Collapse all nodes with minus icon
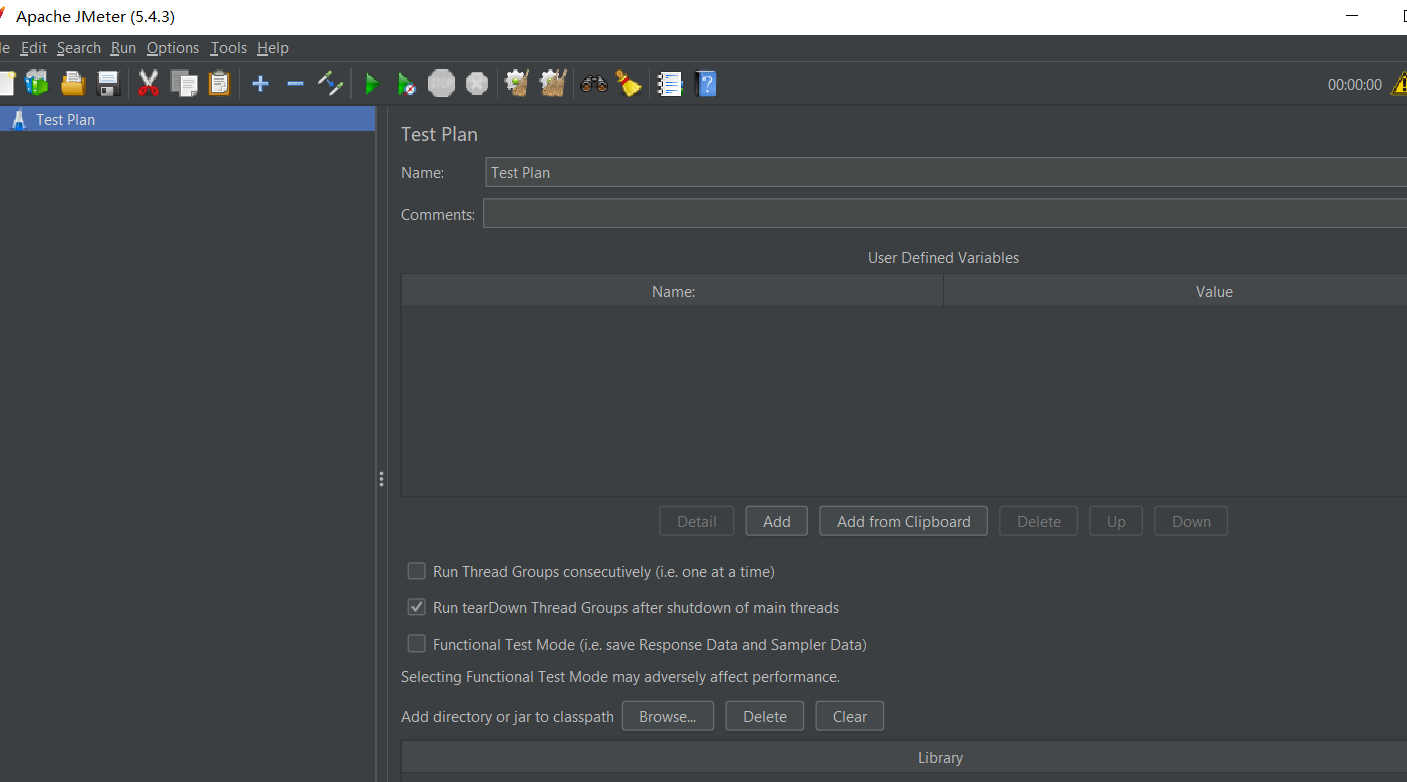Viewport: 1407px width, 782px height. (x=295, y=84)
